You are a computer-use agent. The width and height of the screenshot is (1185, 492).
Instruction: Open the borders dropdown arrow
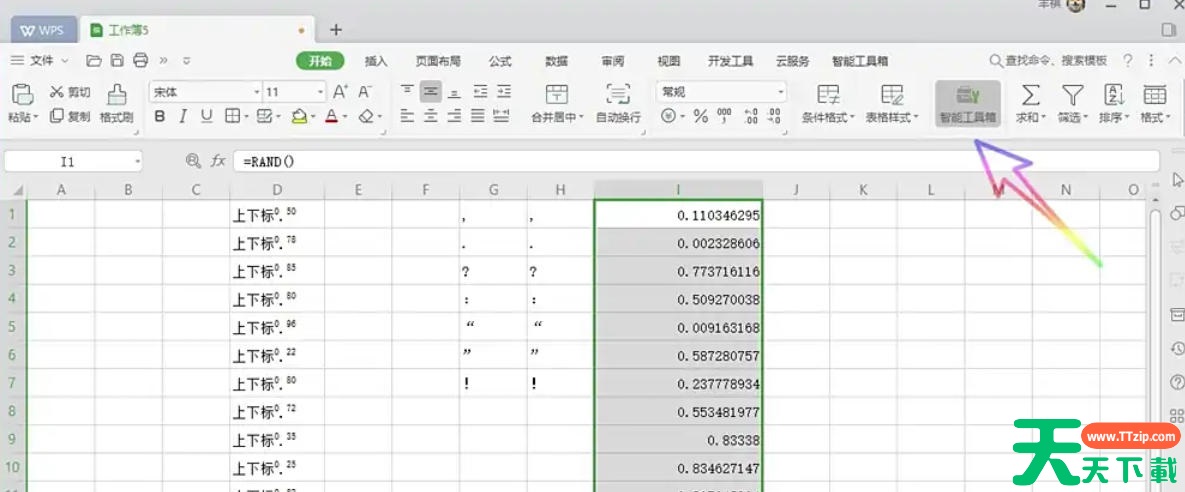[246, 116]
